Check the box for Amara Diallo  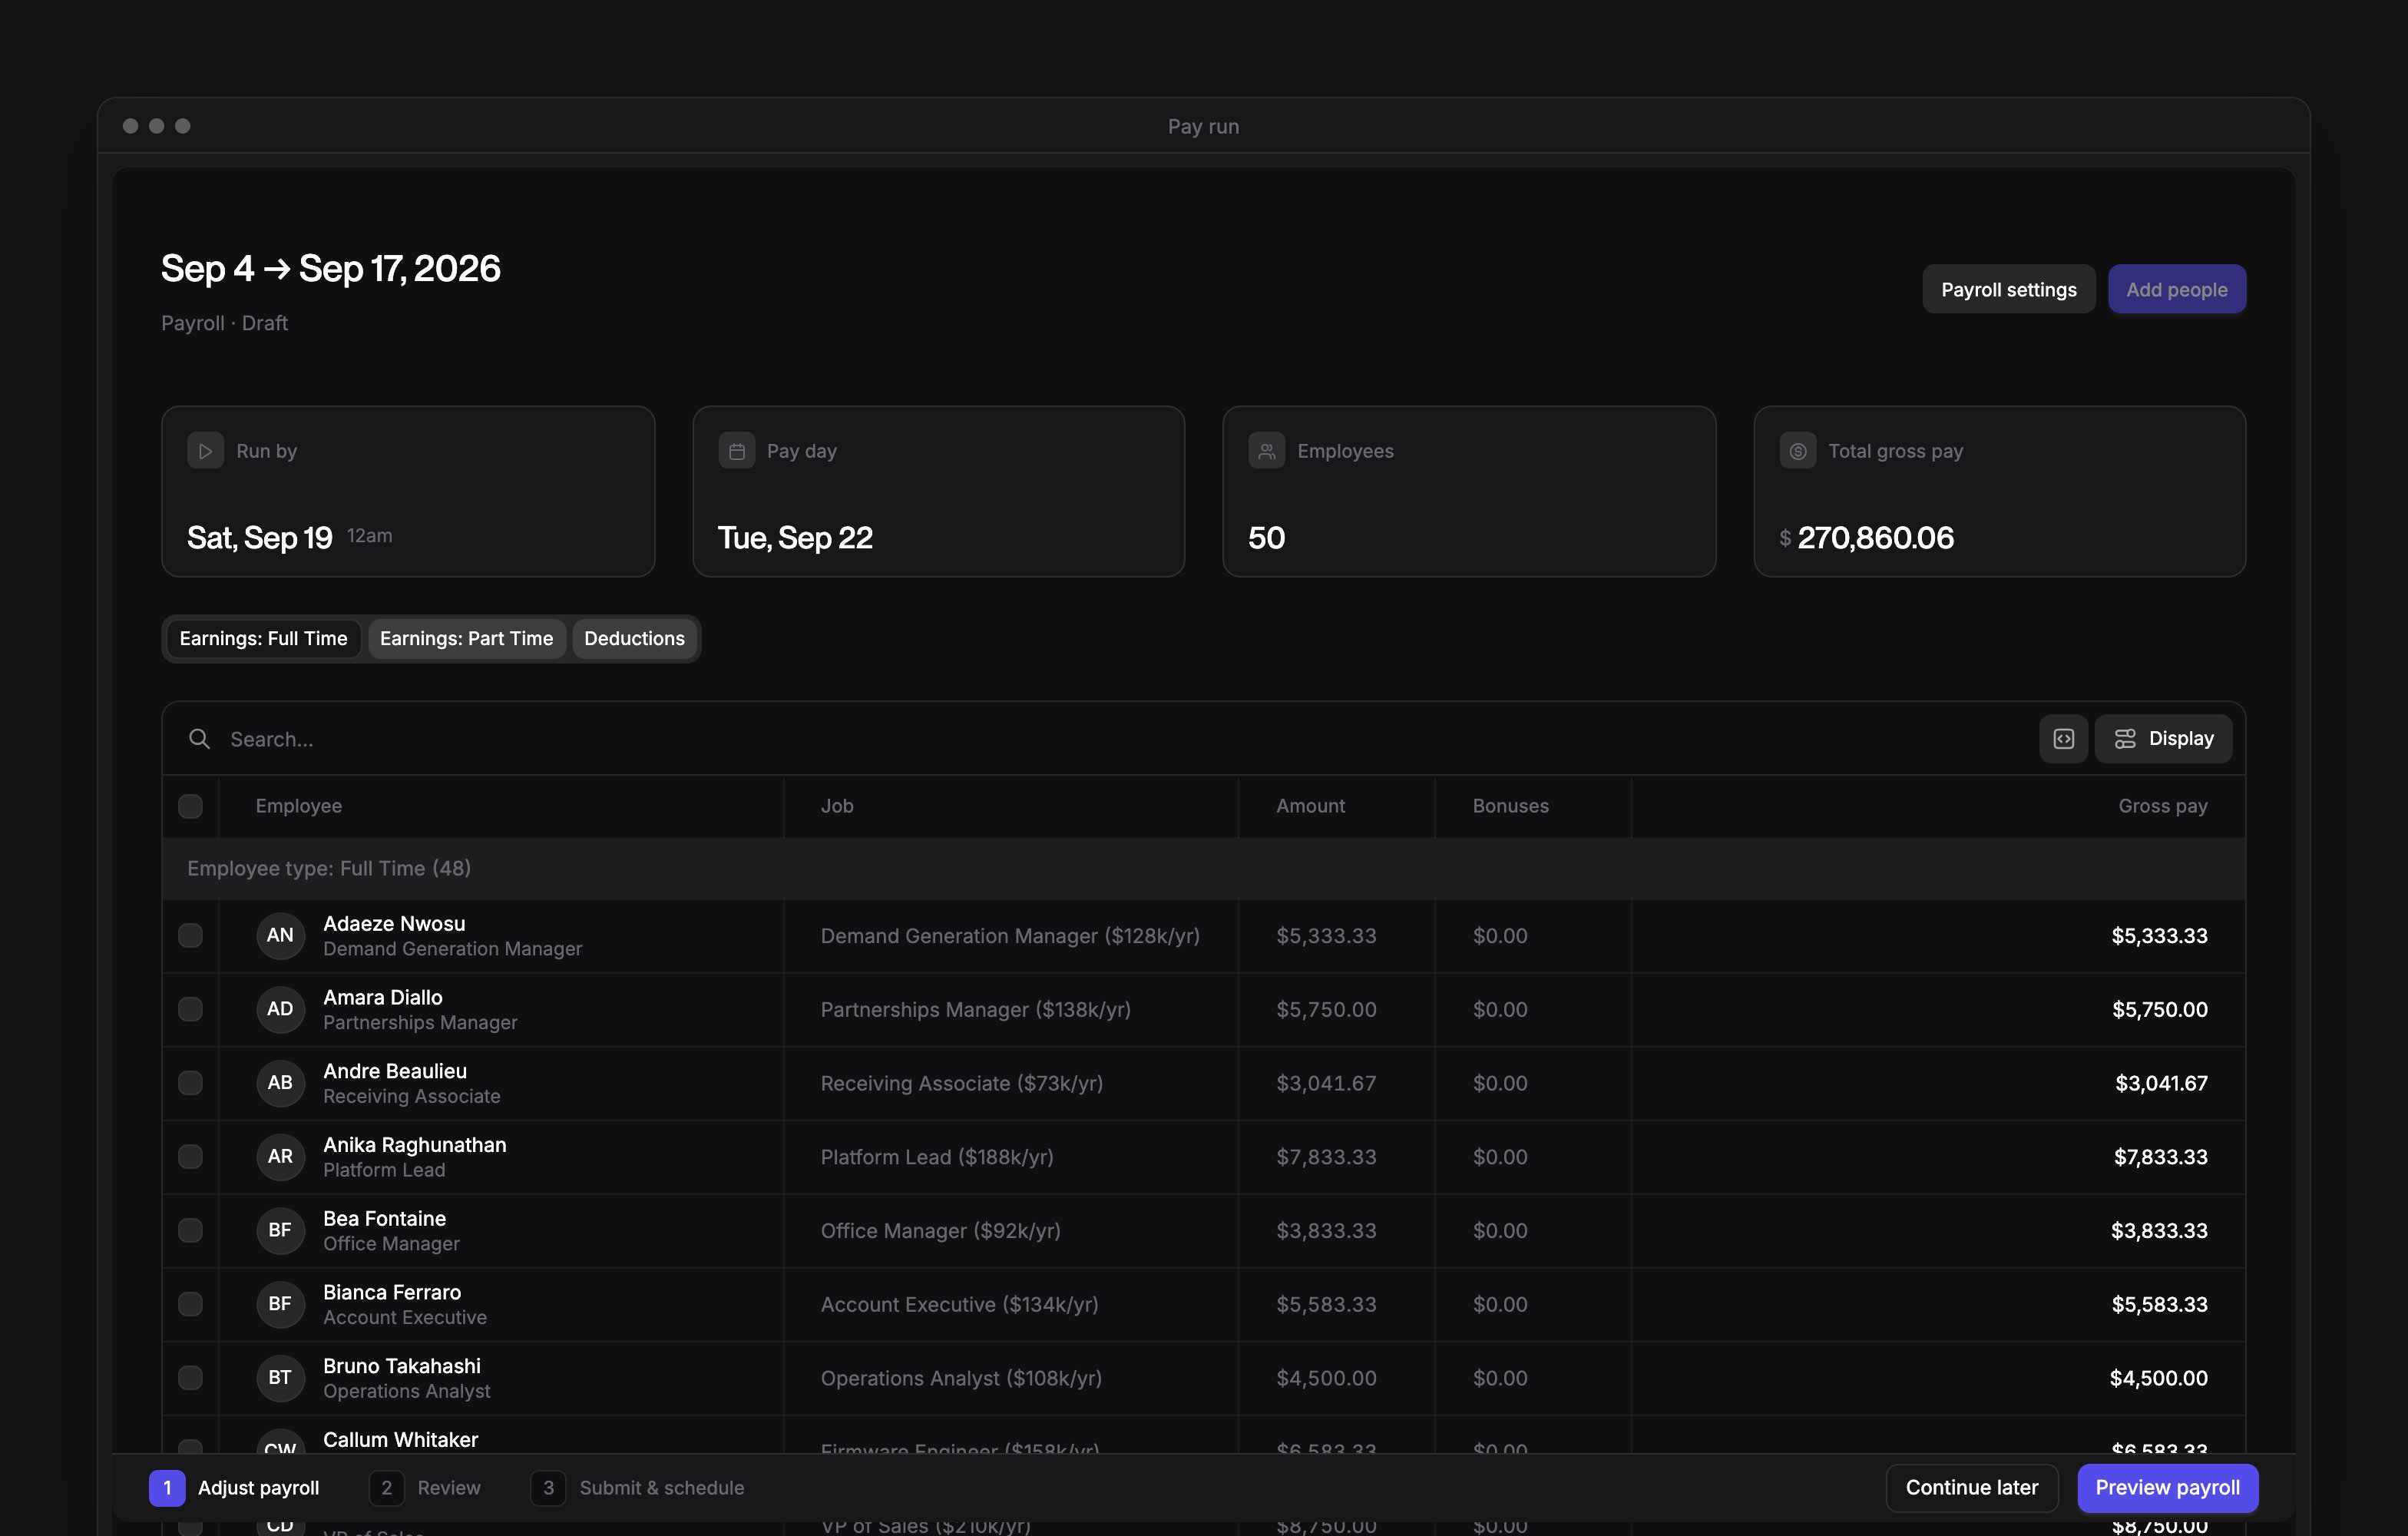pos(190,1009)
